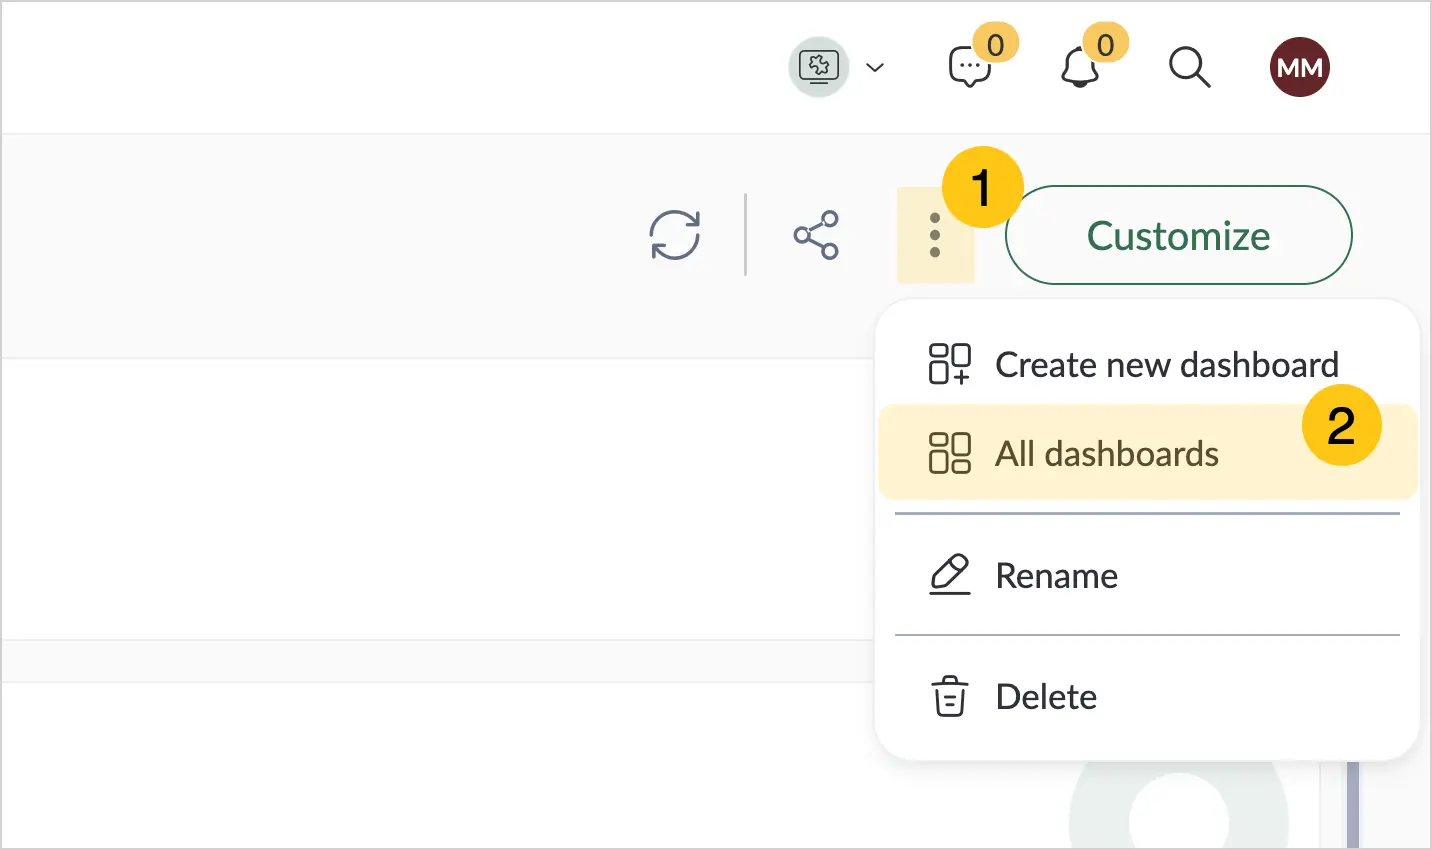This screenshot has width=1432, height=850.
Task: Click the trash icon beside Delete
Action: (x=950, y=696)
